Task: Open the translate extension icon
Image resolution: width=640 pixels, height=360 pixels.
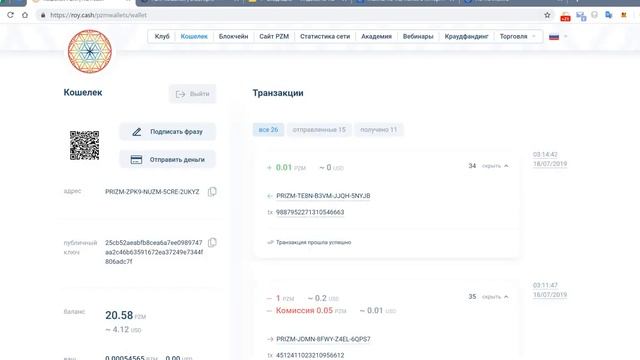Action: [x=609, y=15]
